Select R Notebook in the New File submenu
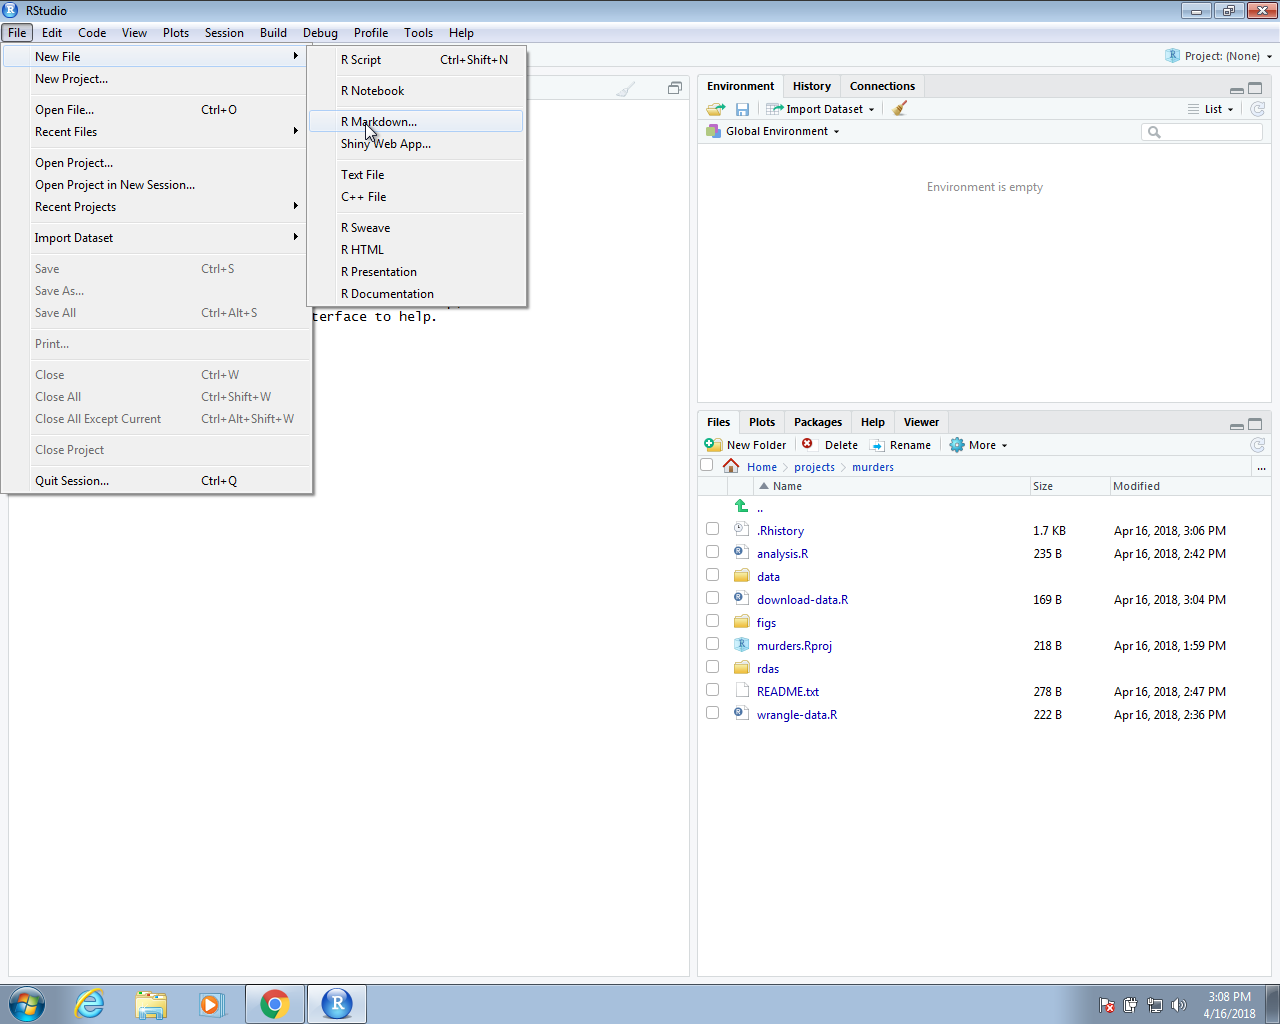Viewport: 1280px width, 1024px height. [416, 90]
